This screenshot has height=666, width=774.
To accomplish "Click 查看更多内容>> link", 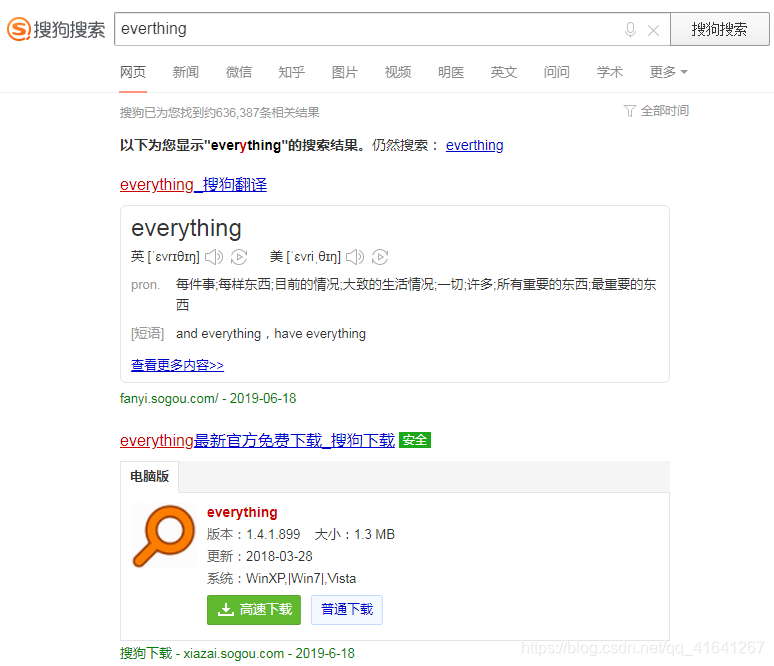I will [x=177, y=365].
